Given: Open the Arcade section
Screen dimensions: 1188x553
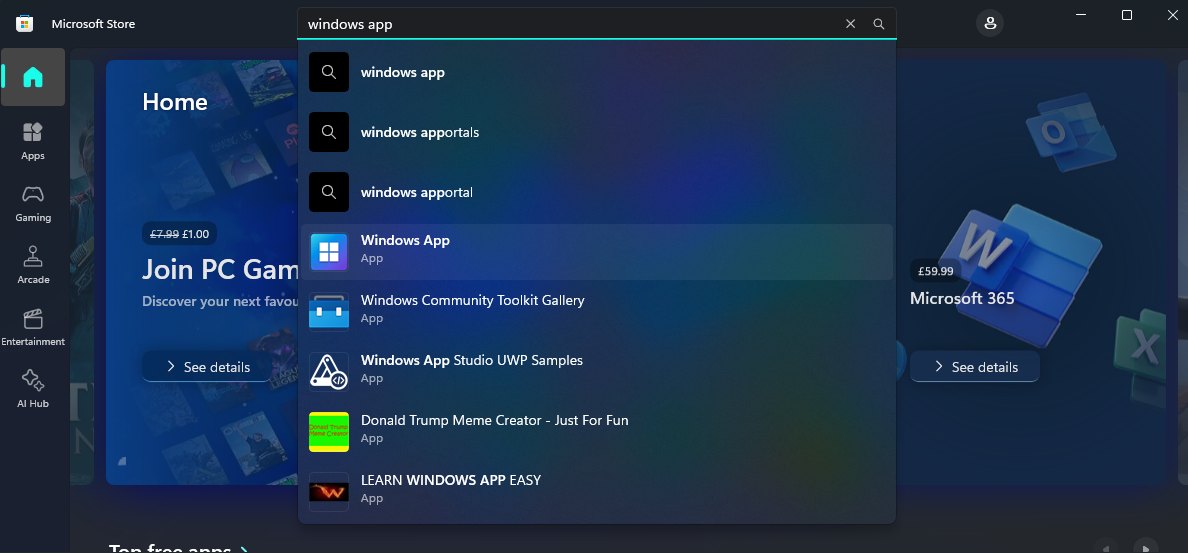Looking at the screenshot, I should point(33,265).
